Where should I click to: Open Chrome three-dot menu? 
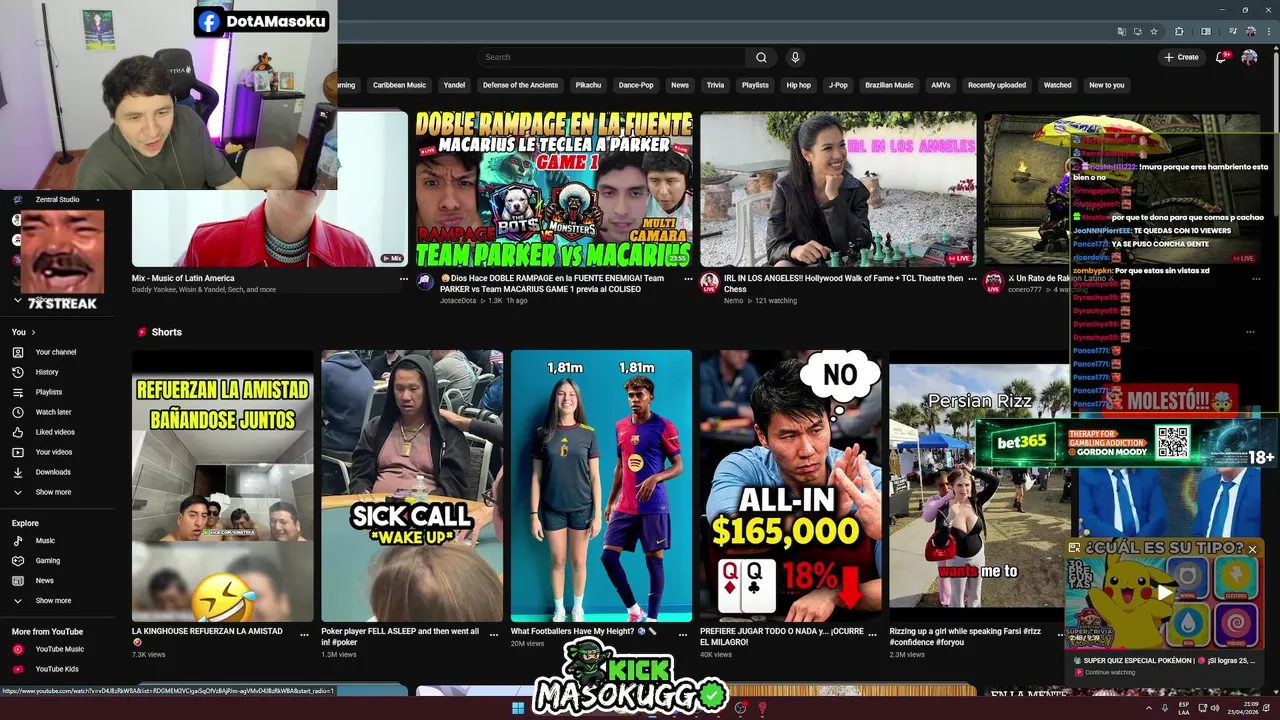click(1267, 32)
